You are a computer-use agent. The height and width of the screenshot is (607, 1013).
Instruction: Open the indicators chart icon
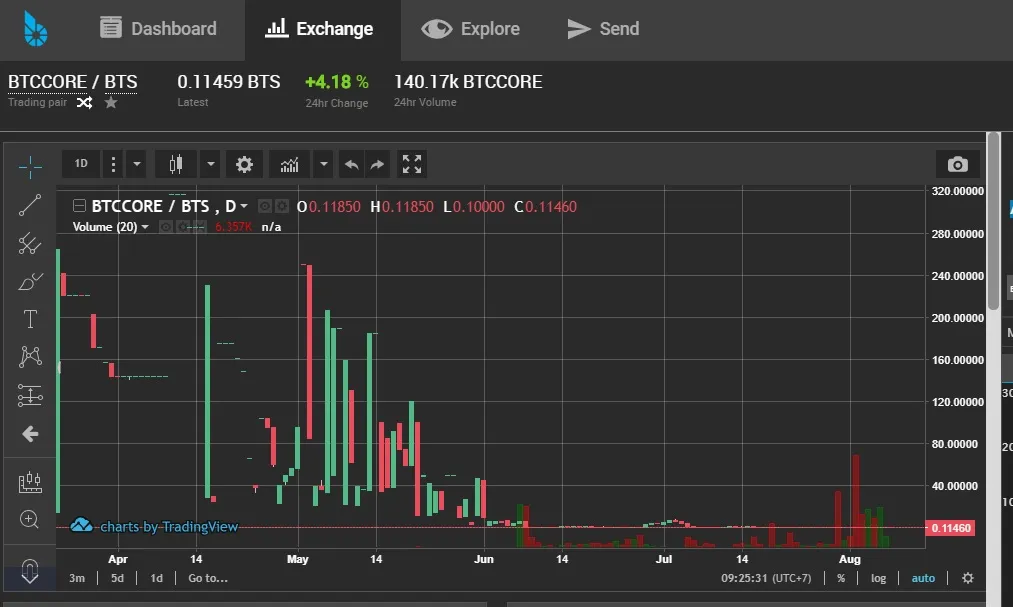pos(289,164)
